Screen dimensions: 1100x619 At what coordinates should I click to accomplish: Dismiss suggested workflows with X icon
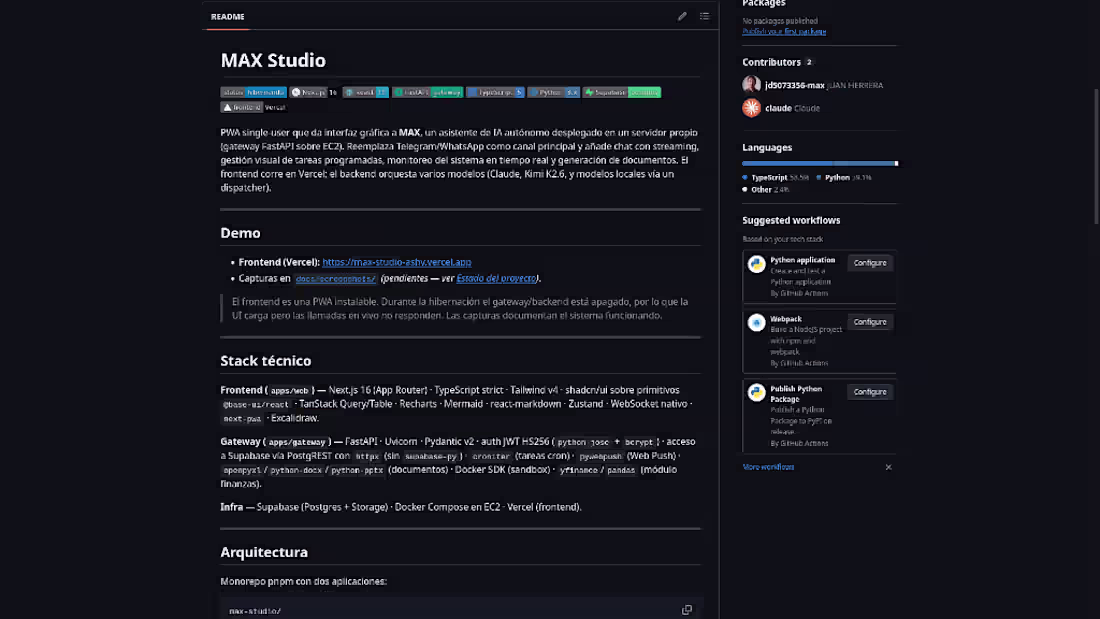(x=888, y=467)
